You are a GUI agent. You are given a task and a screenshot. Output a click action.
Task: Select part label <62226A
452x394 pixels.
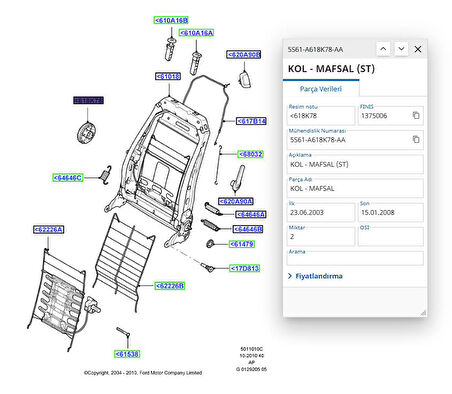click(49, 229)
